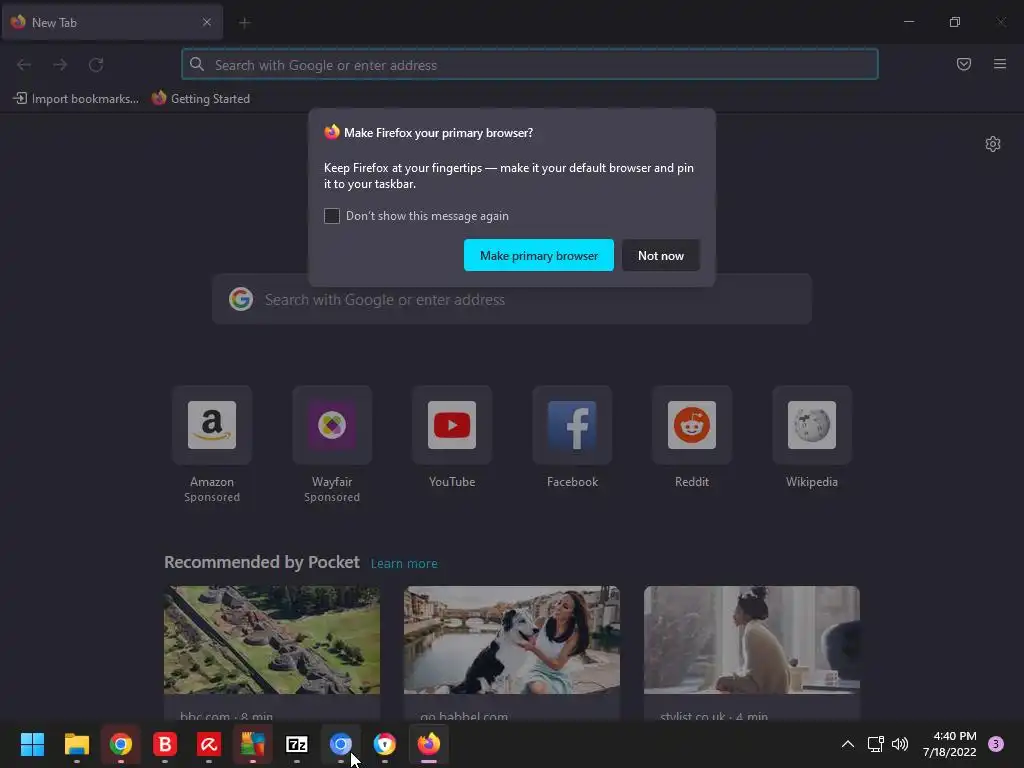
Task: Close the New Tab tab
Action: click(207, 22)
